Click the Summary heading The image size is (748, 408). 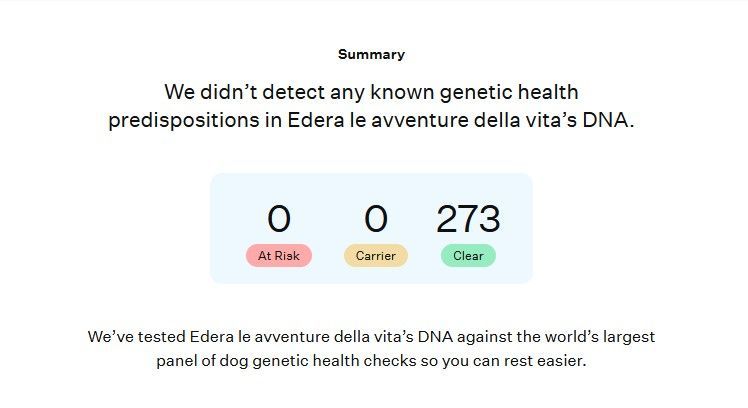tap(371, 54)
